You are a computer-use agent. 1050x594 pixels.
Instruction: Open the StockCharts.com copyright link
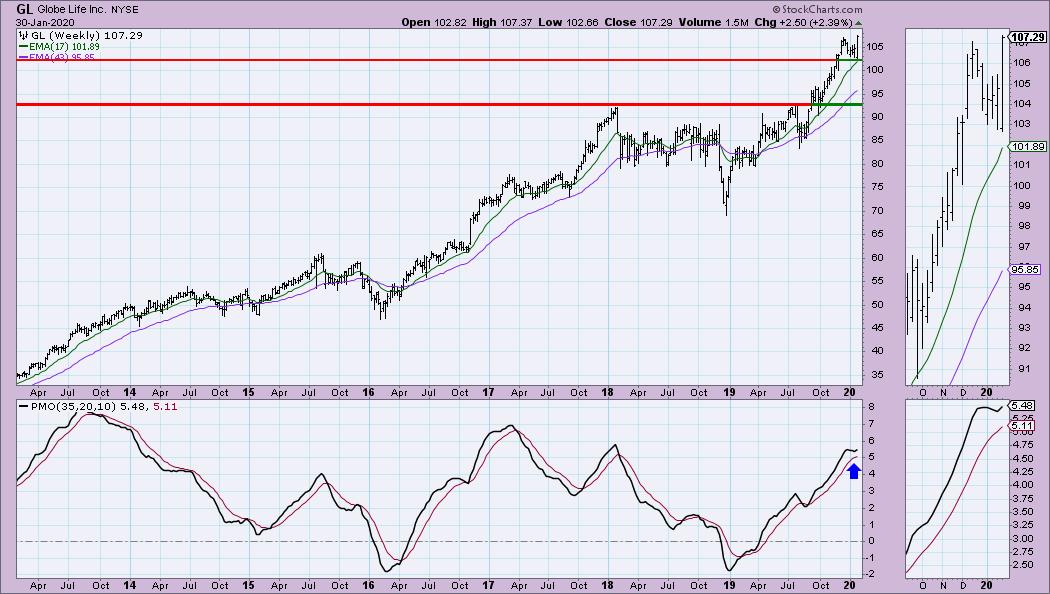[817, 9]
